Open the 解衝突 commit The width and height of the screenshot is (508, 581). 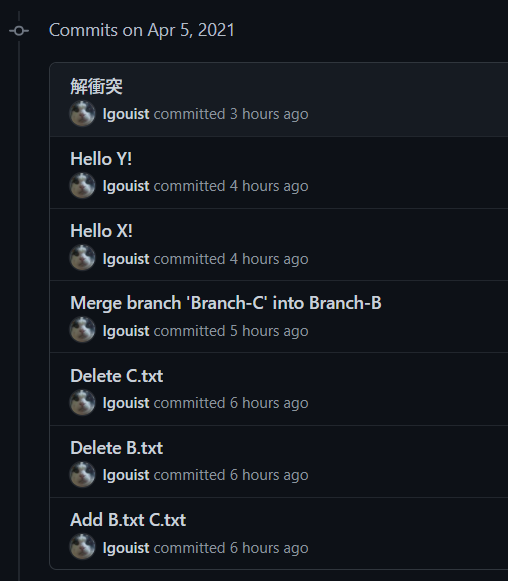tap(96, 87)
